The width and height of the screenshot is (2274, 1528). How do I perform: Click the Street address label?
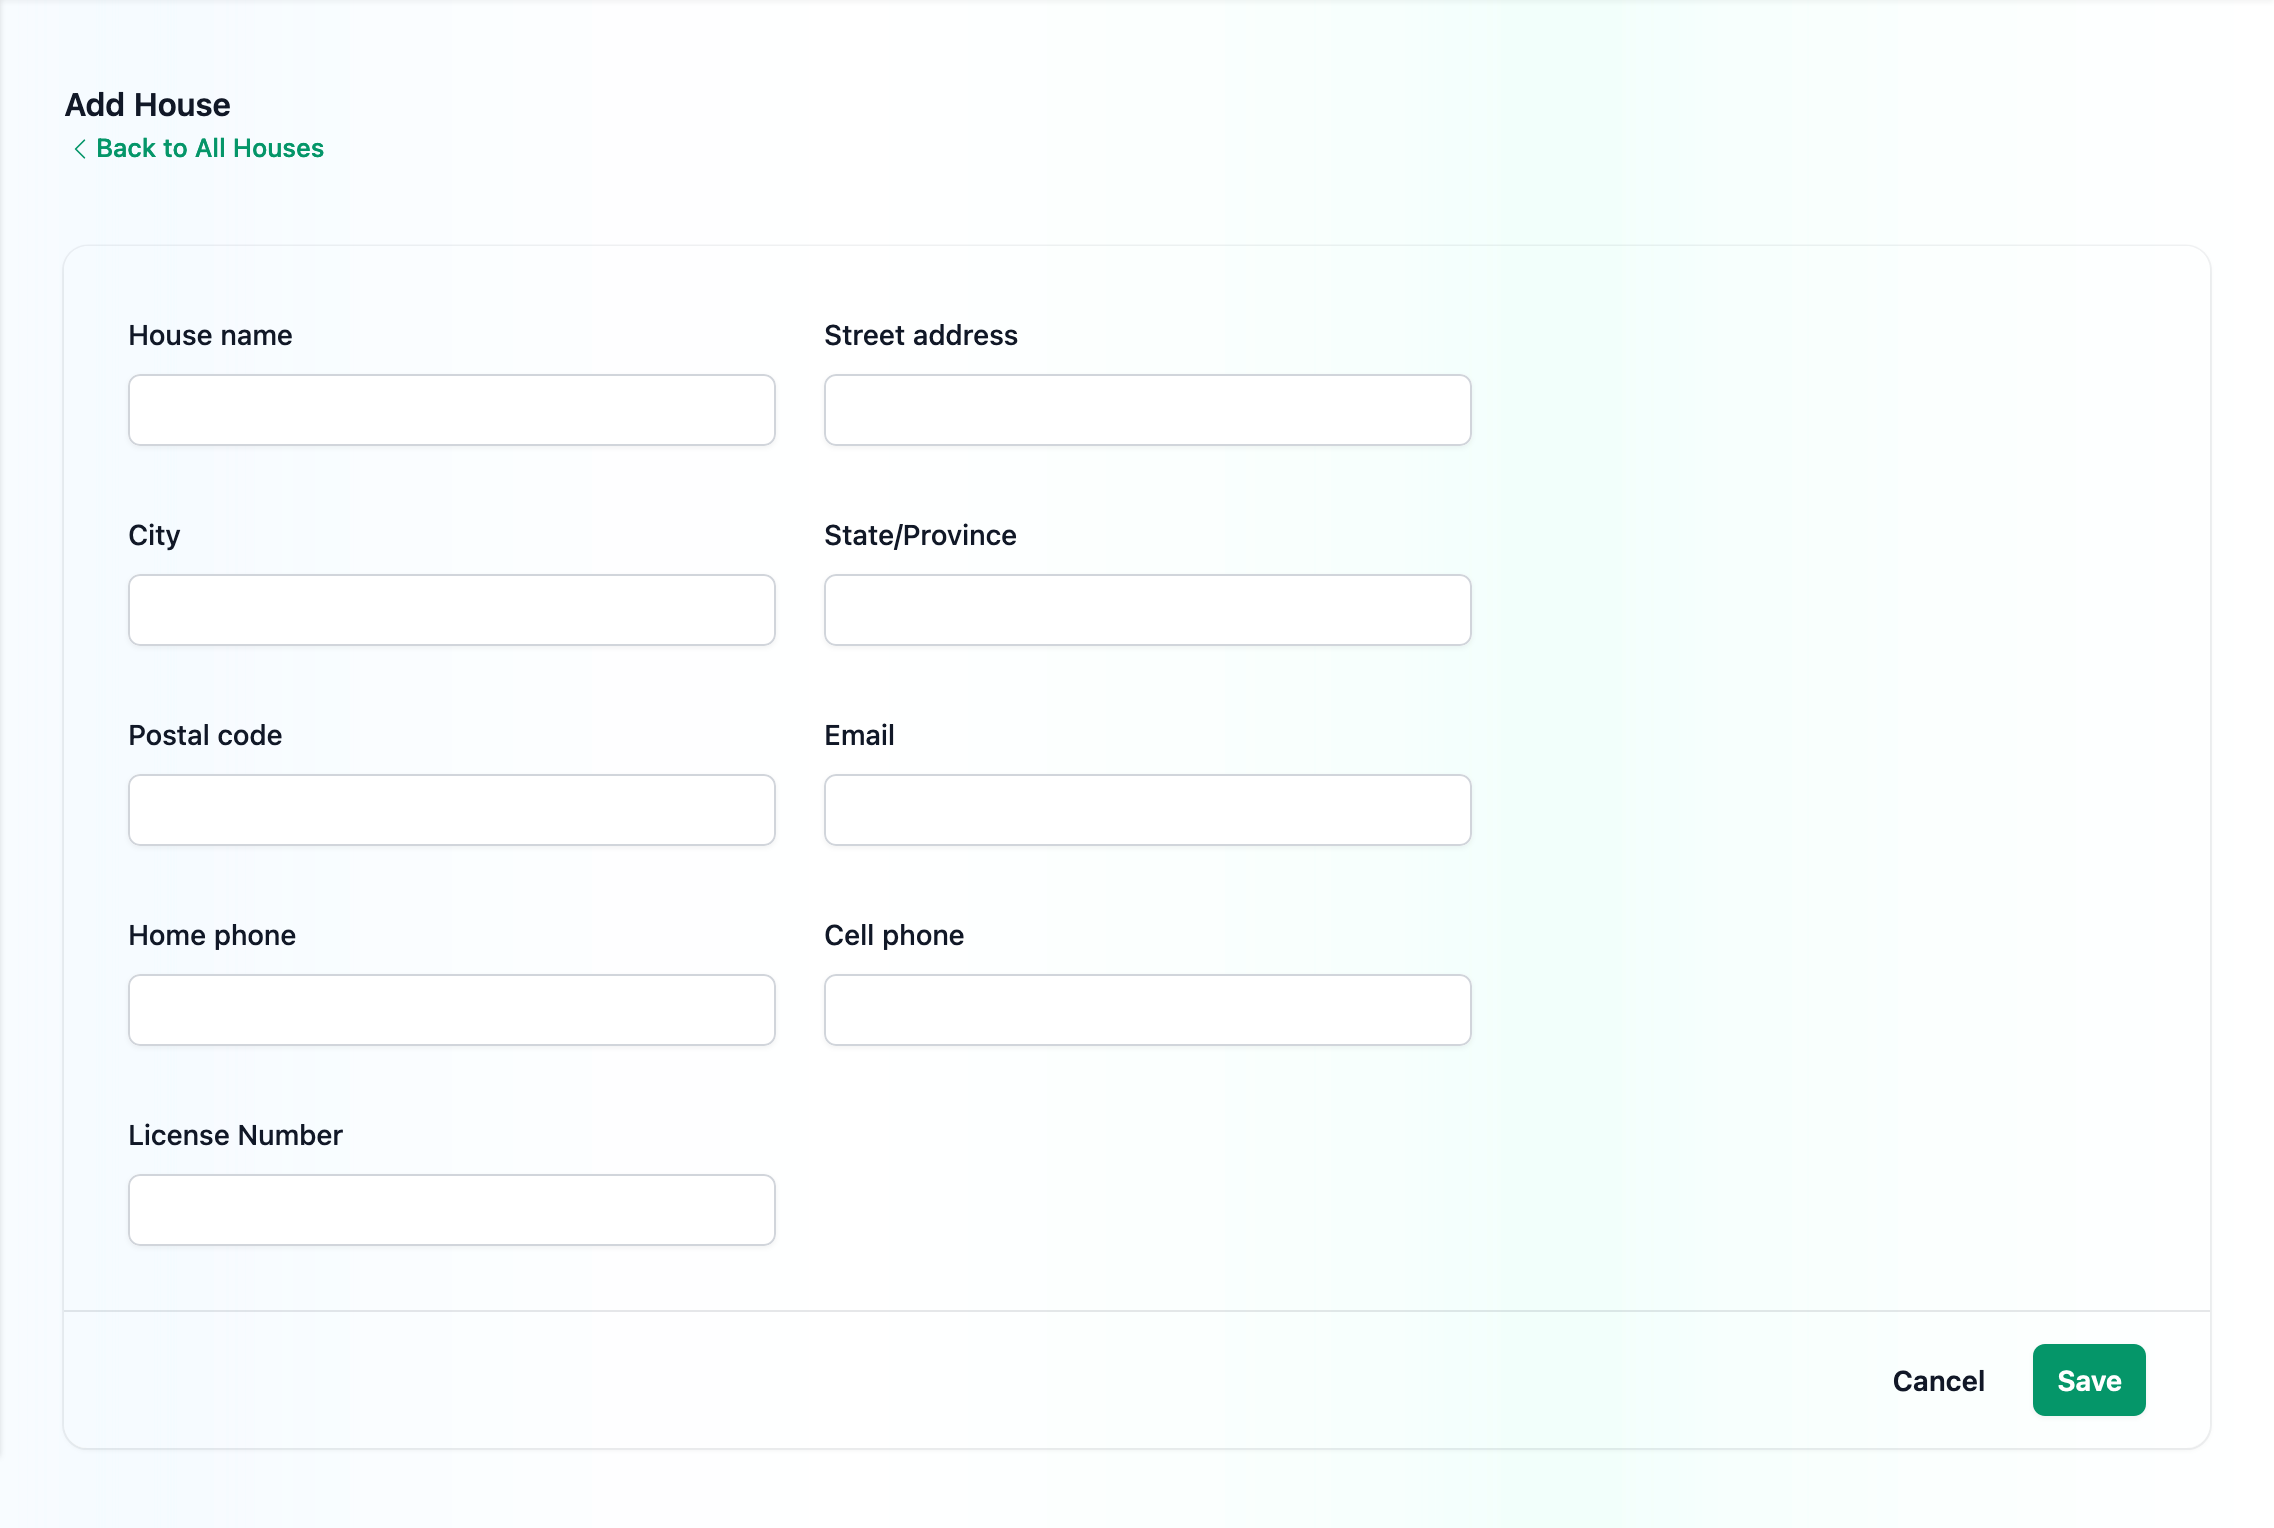click(x=920, y=336)
